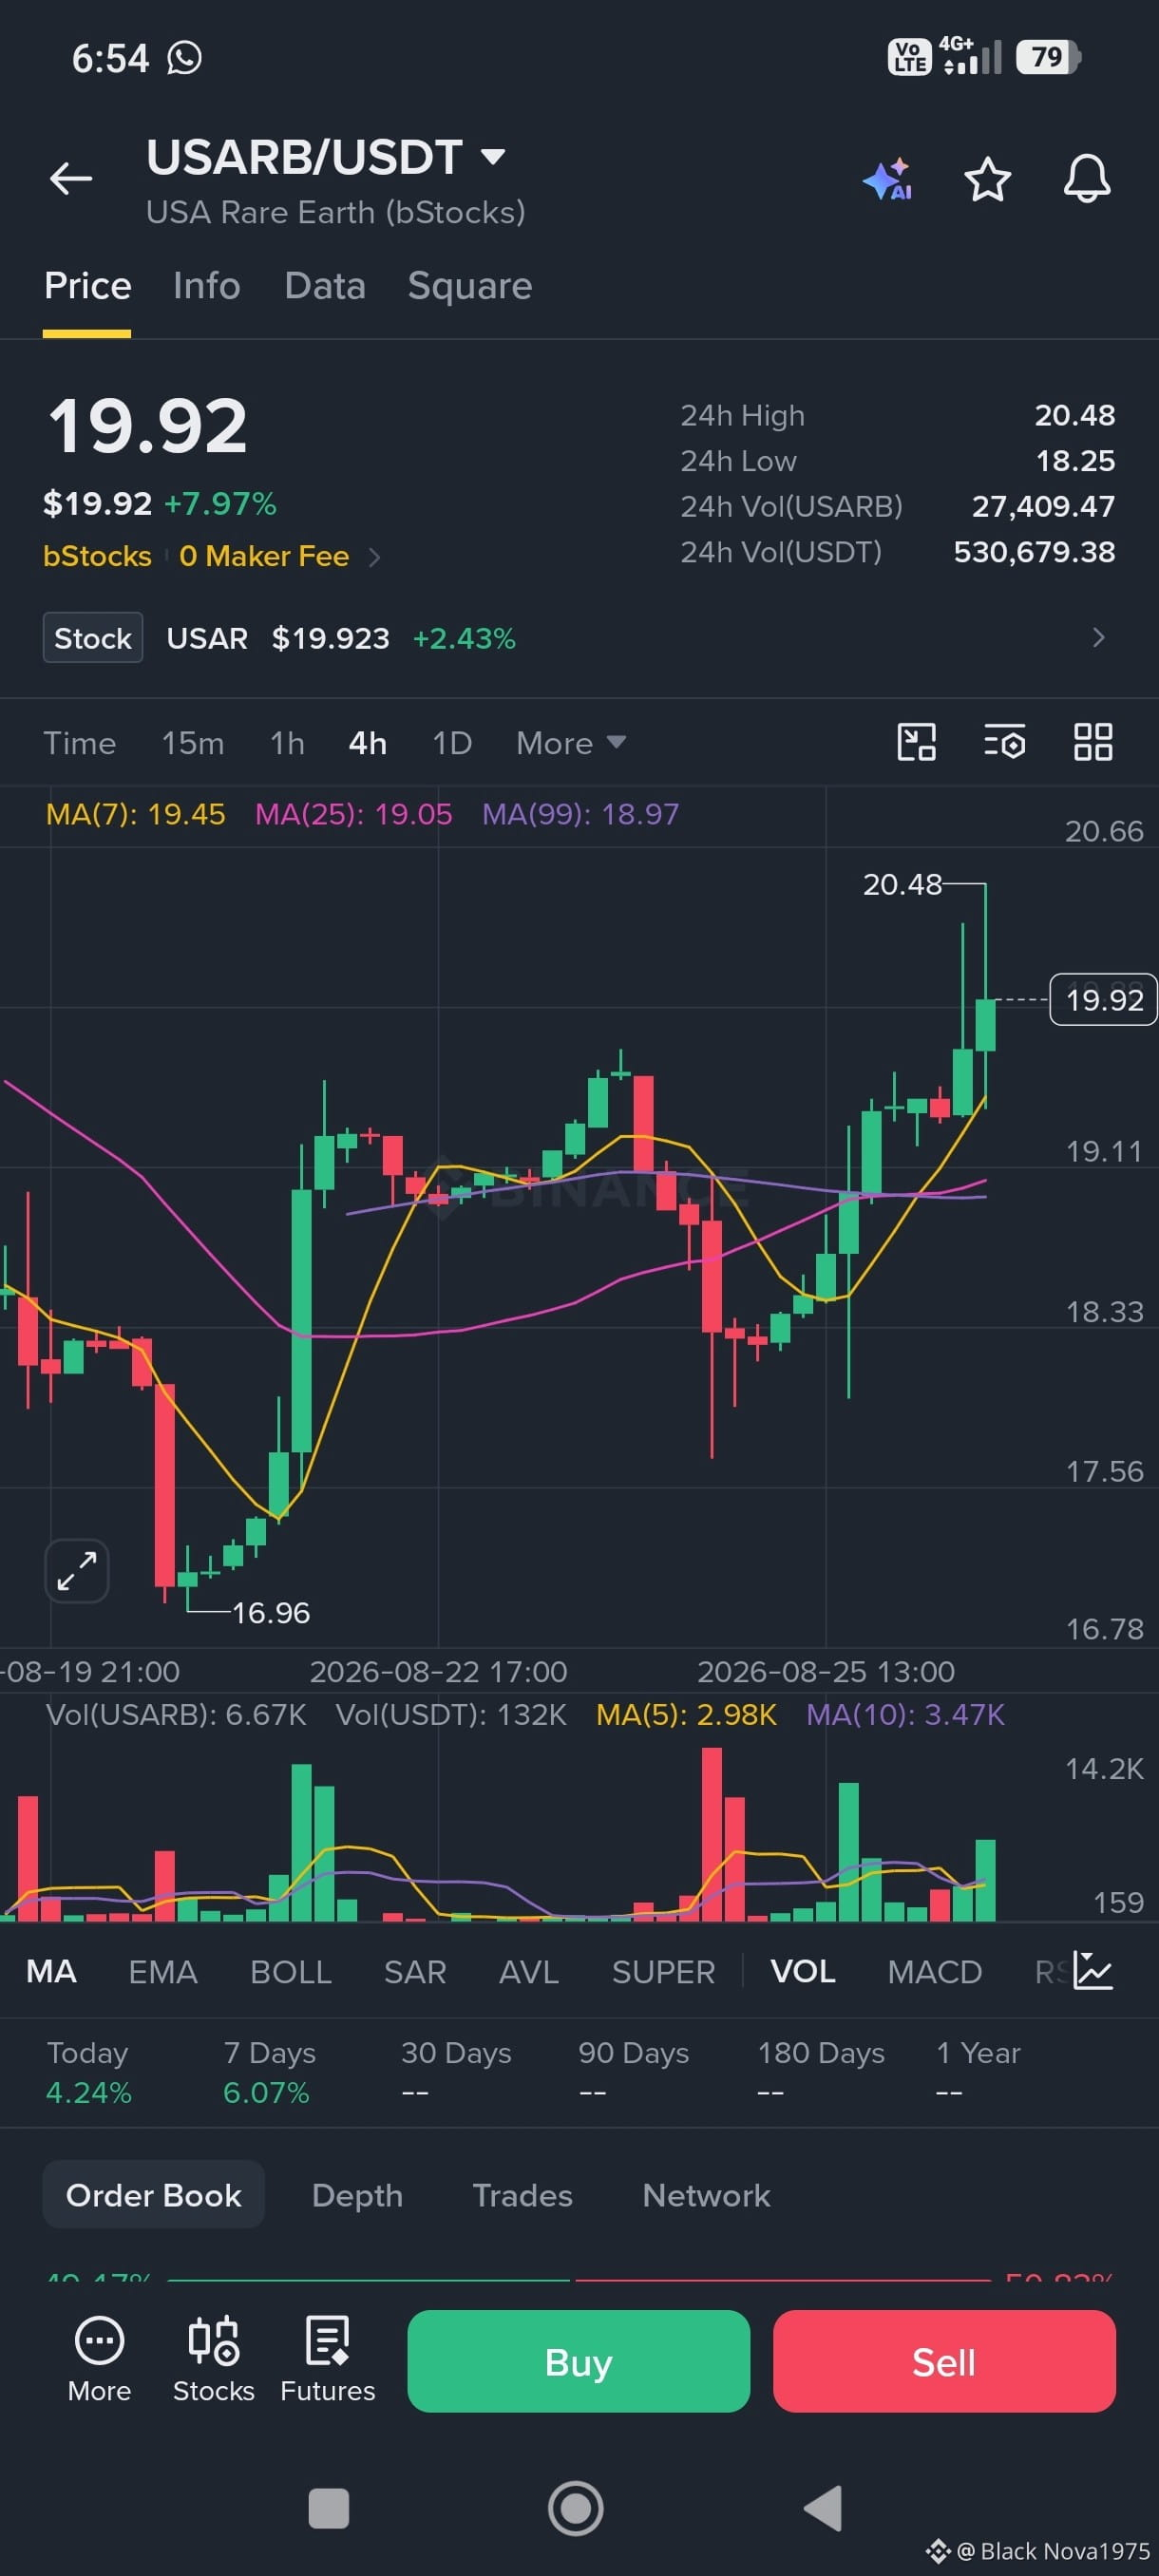This screenshot has width=1159, height=2576.
Task: Open WhatsApp notification in status bar
Action: click(184, 58)
